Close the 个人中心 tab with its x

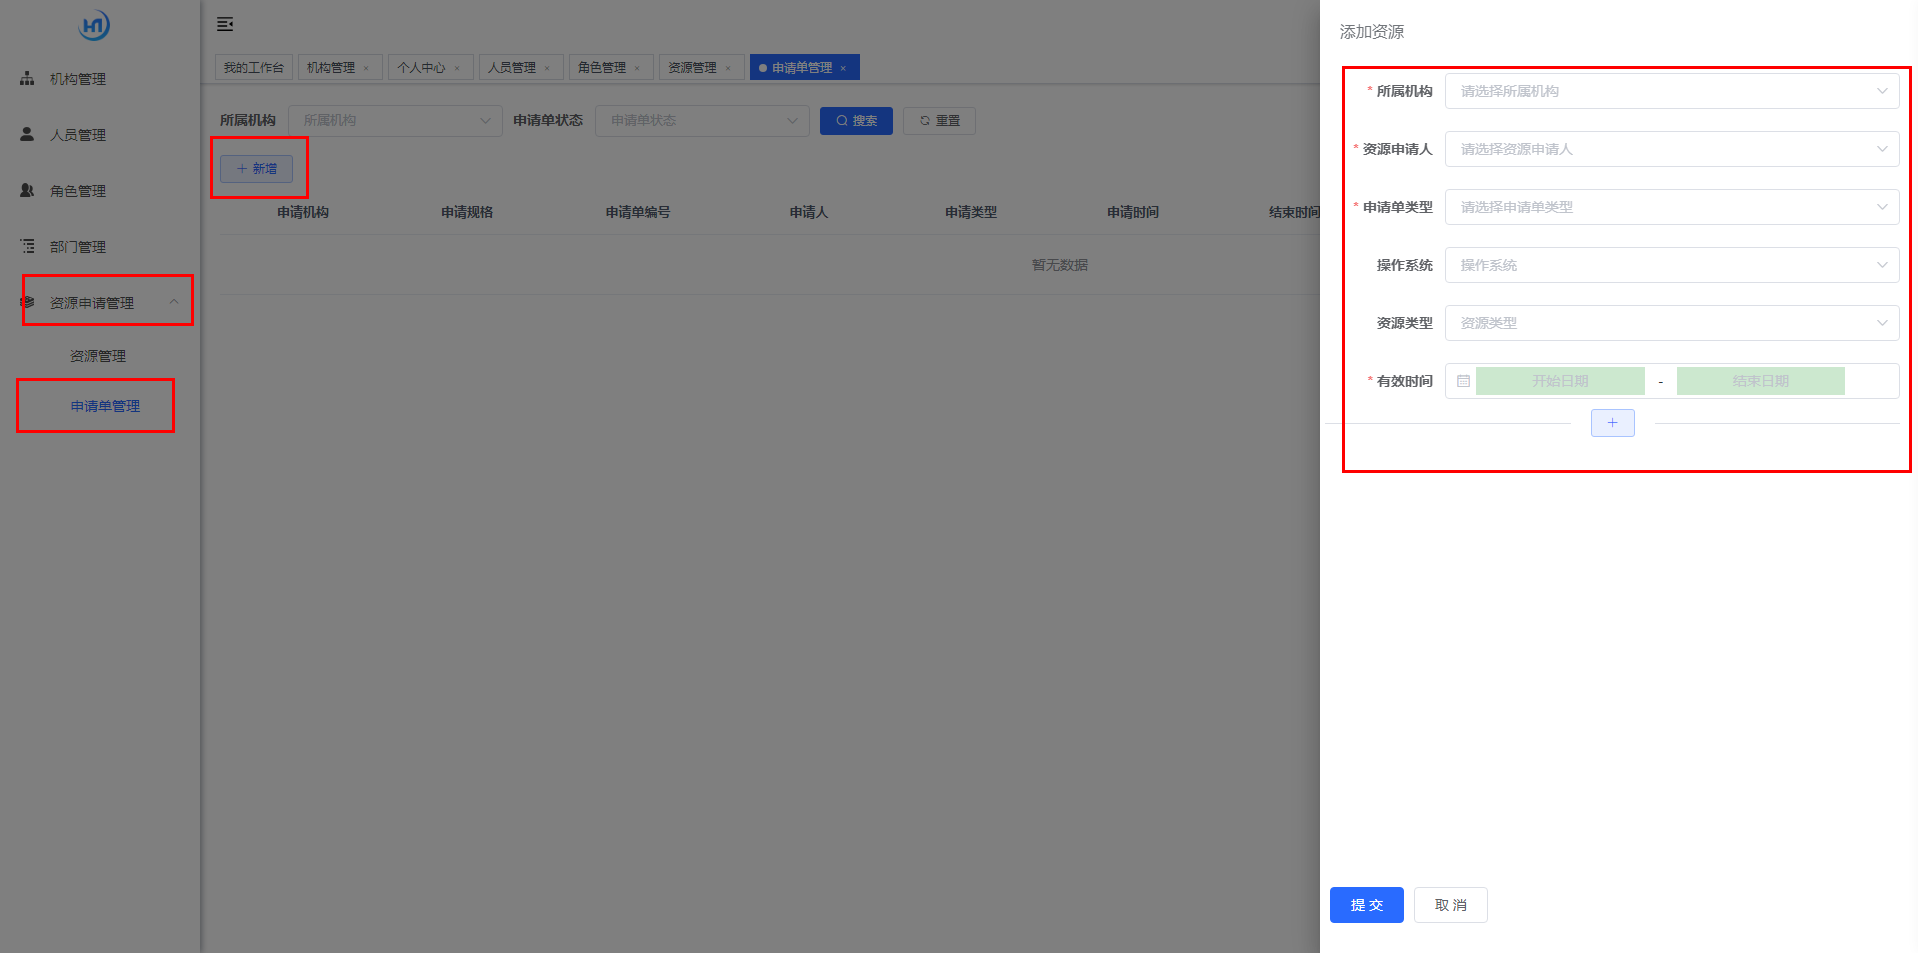point(457,68)
